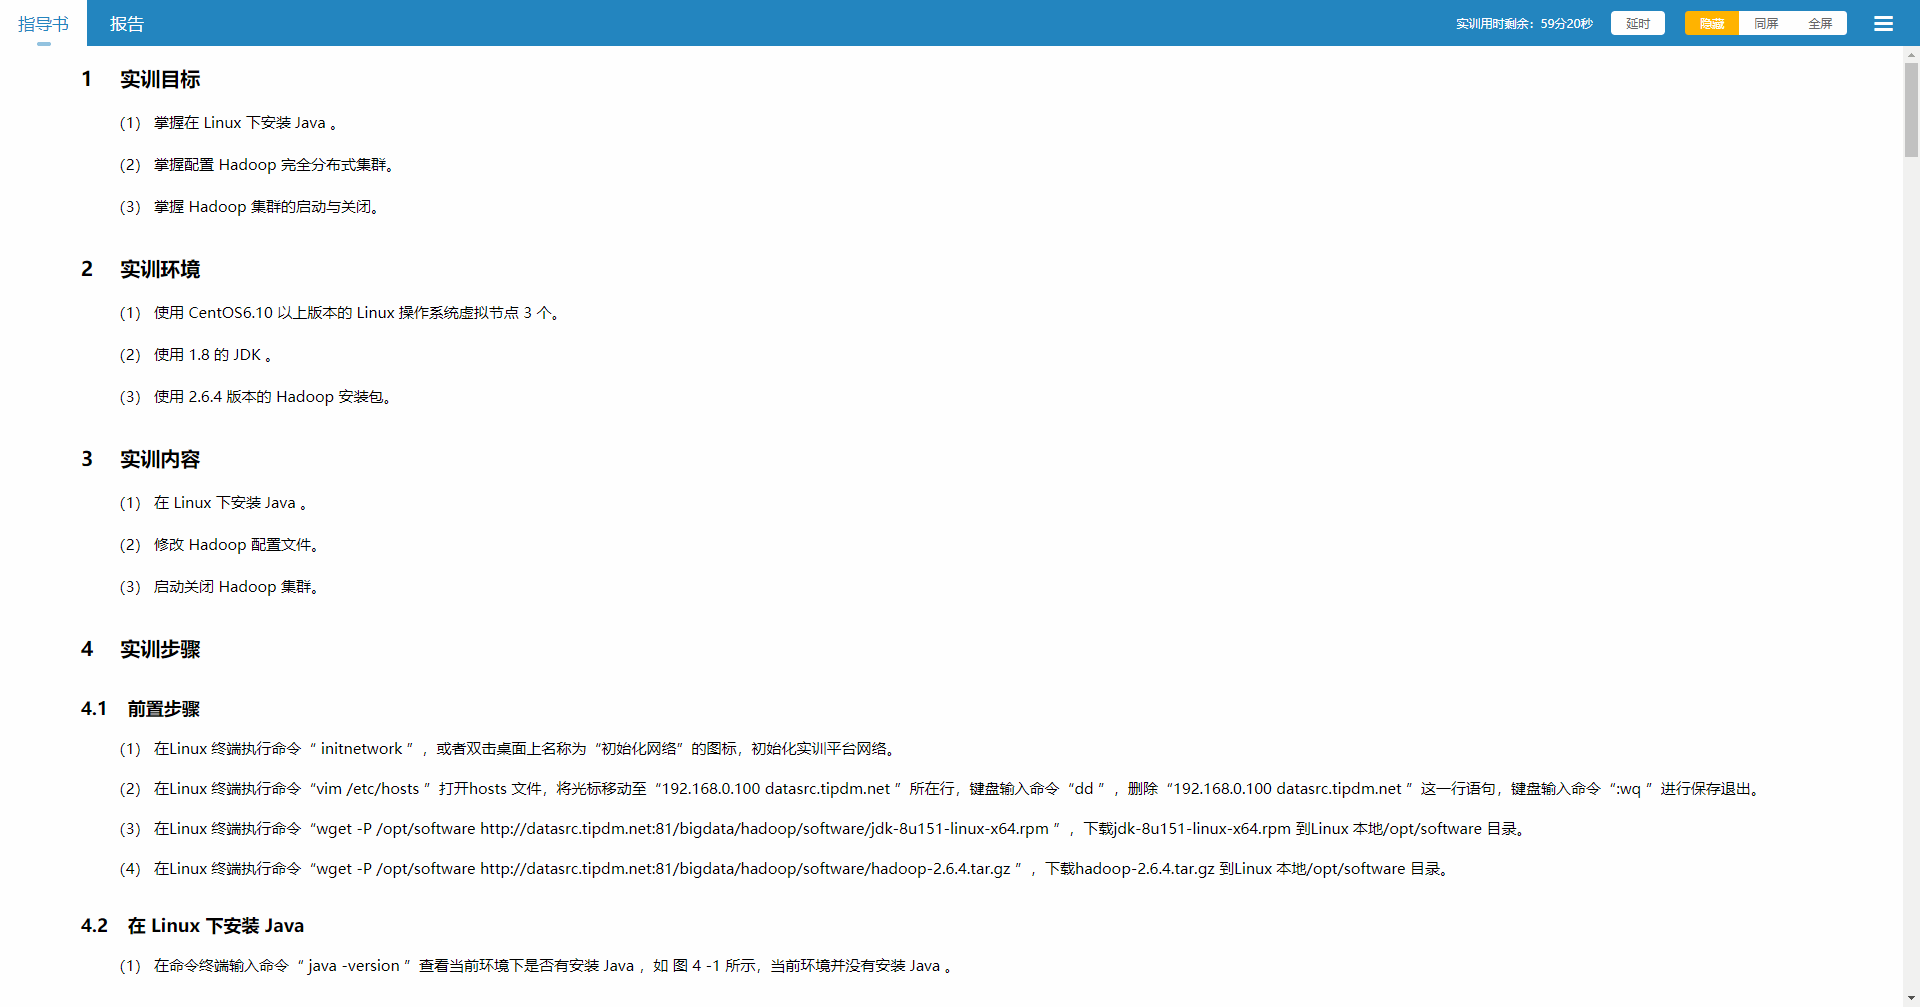The height and width of the screenshot is (1007, 1920).
Task: Click the java -version step line
Action: 537,966
